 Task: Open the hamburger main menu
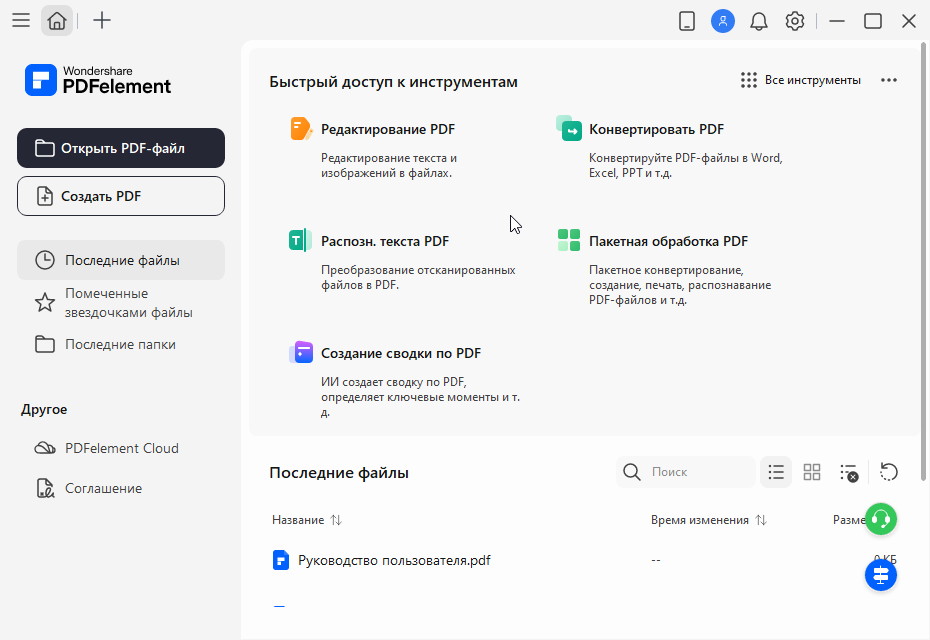(20, 20)
